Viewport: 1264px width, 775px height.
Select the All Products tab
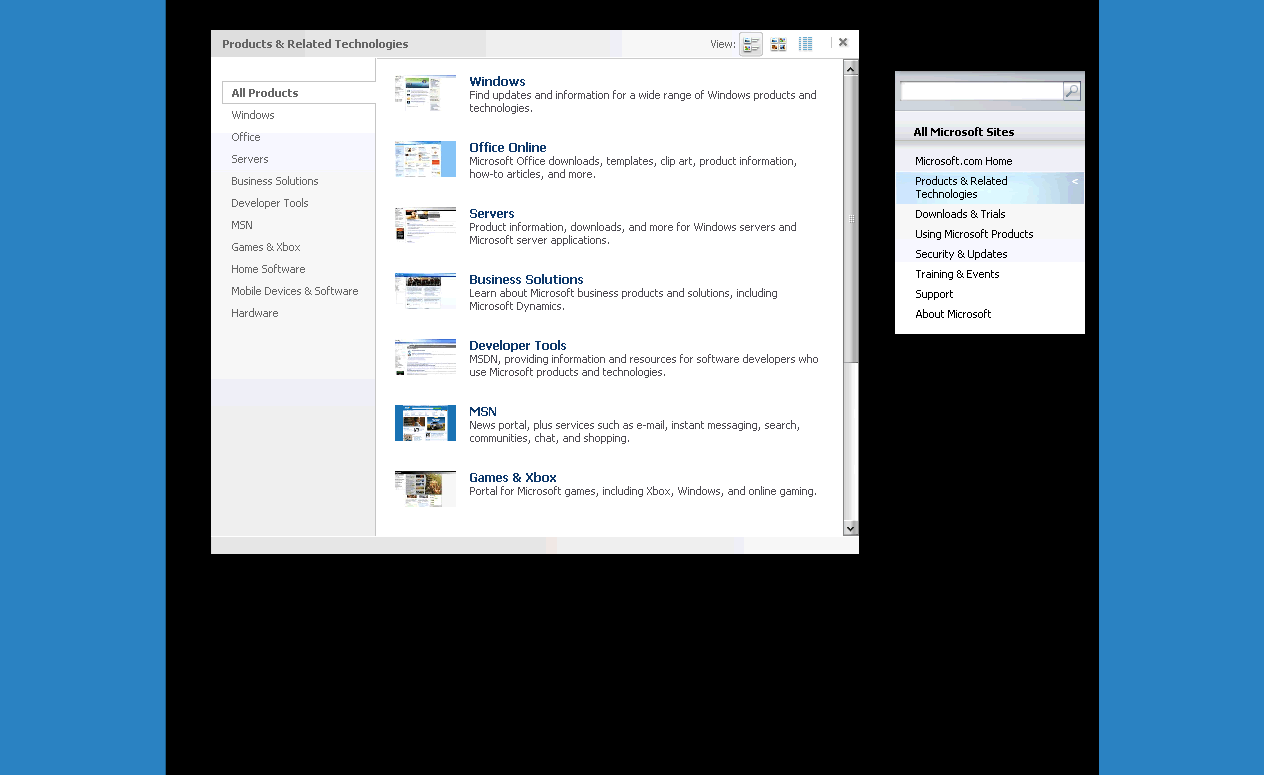click(265, 93)
